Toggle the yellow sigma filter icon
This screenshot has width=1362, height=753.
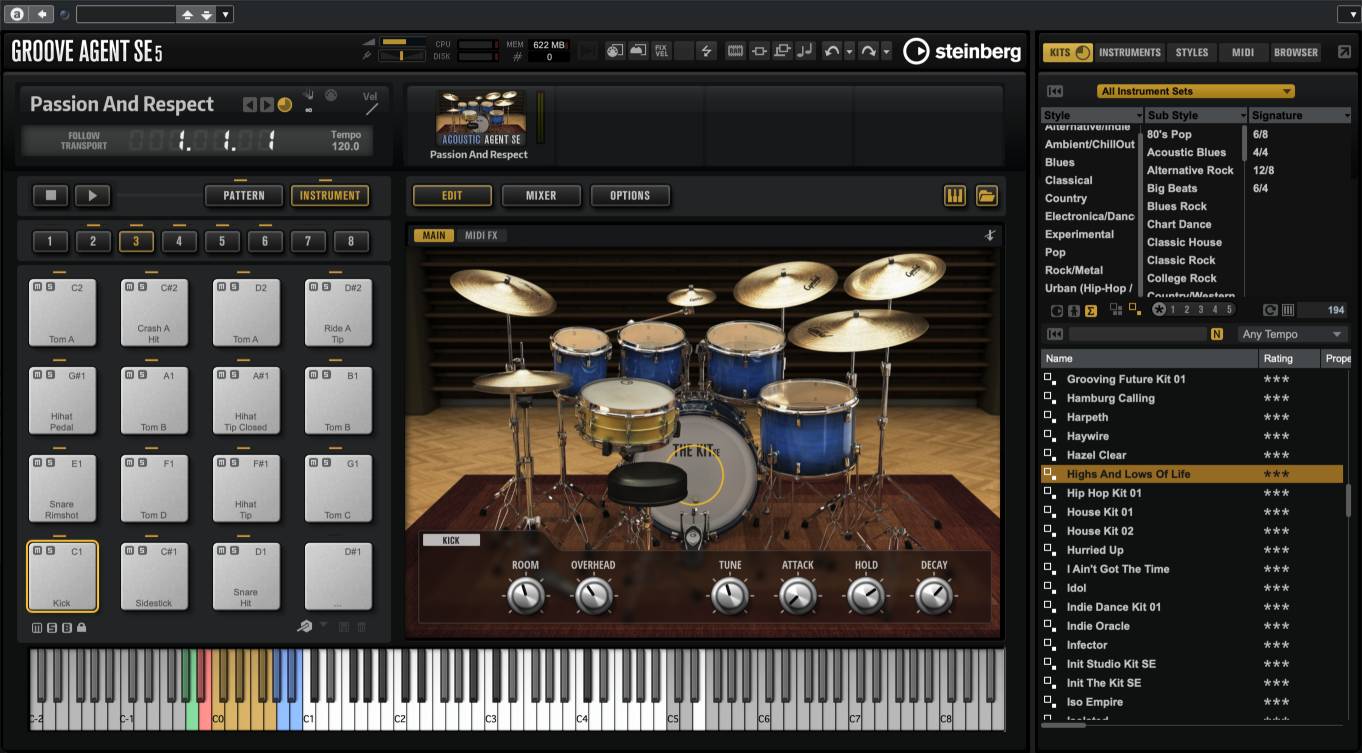pos(1091,310)
